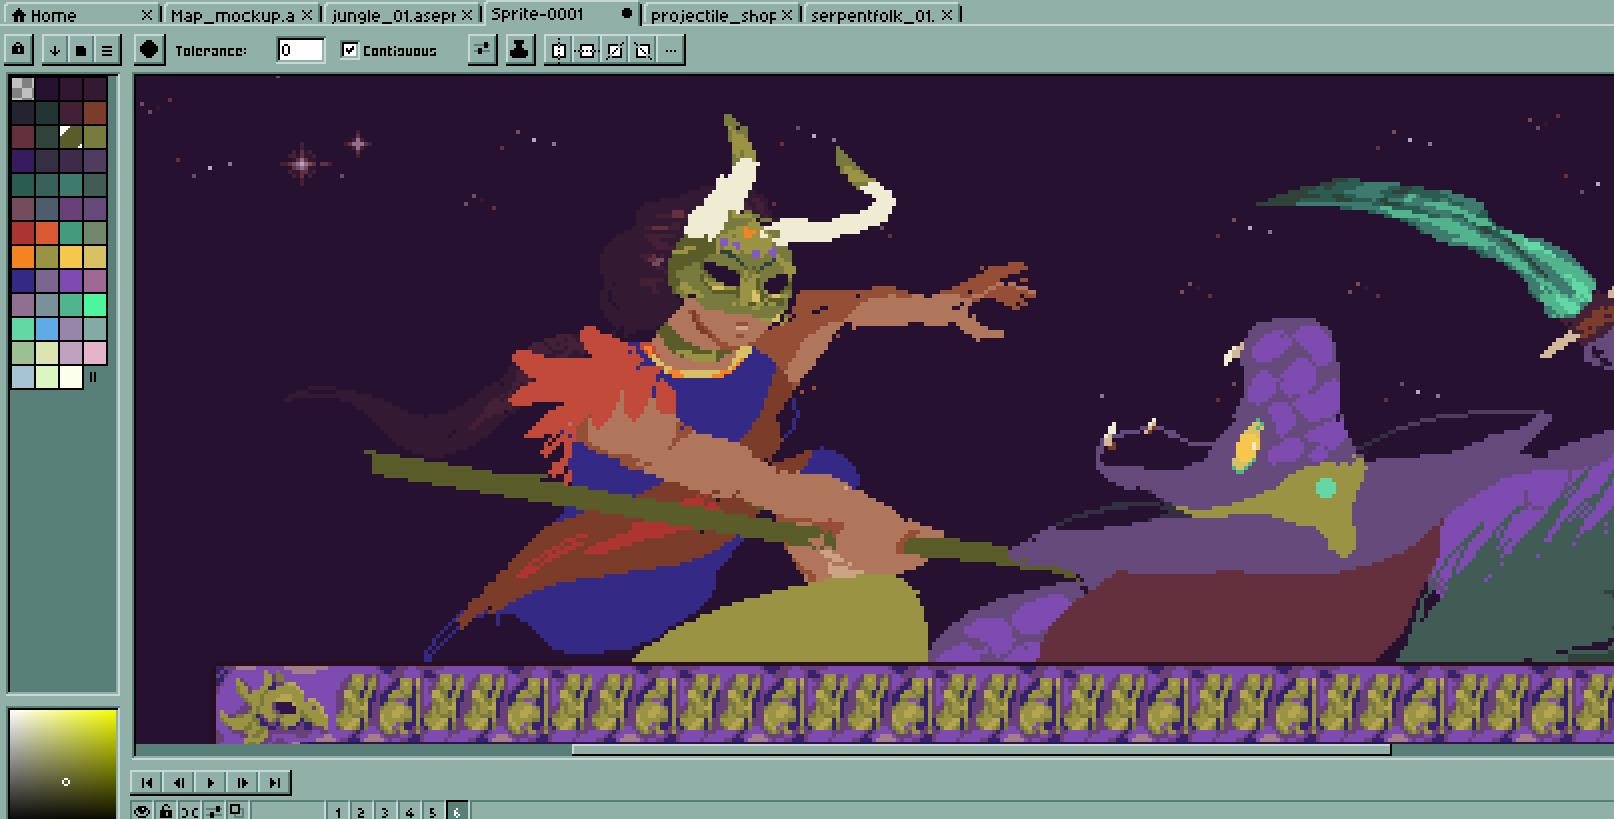This screenshot has height=819, width=1614.
Task: Open the palette options menu (three lines)
Action: (x=106, y=50)
